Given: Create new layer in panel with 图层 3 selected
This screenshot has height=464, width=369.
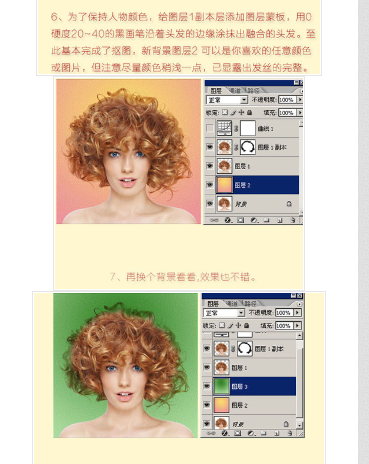Looking at the screenshot, I should point(277,433).
